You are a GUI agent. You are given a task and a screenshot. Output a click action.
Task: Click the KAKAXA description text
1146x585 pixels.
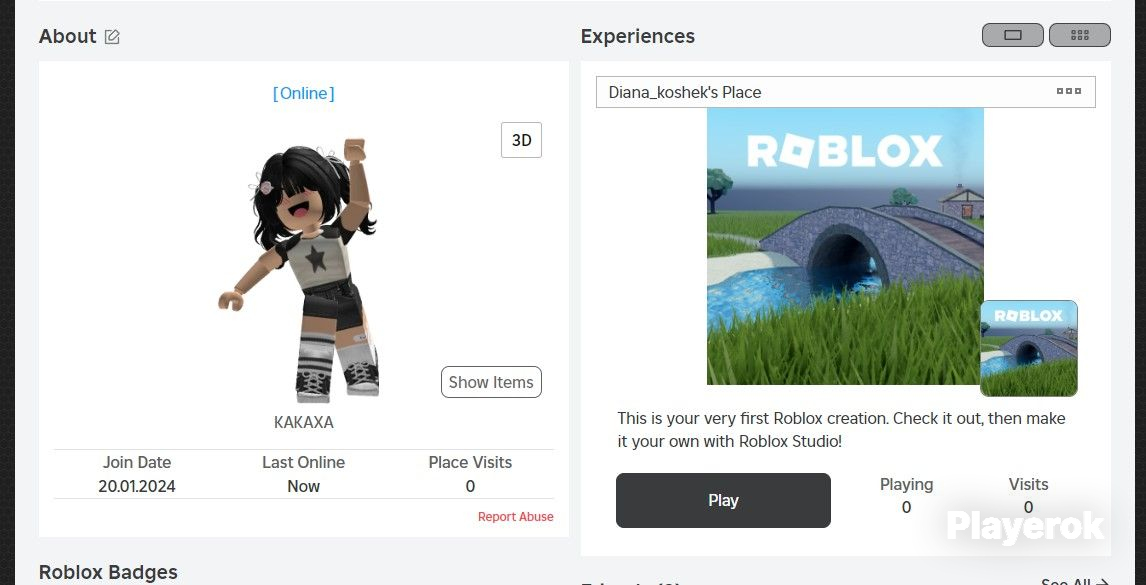click(x=303, y=422)
